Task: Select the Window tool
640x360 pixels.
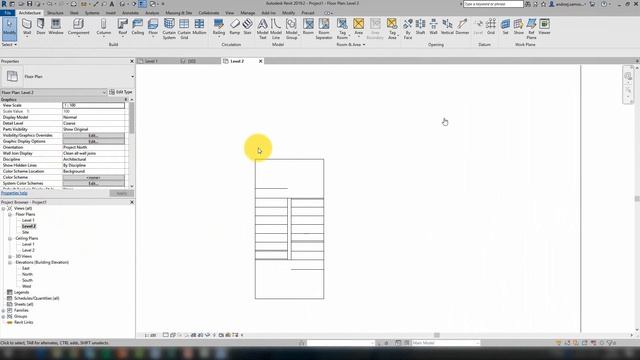Action: pos(56,27)
